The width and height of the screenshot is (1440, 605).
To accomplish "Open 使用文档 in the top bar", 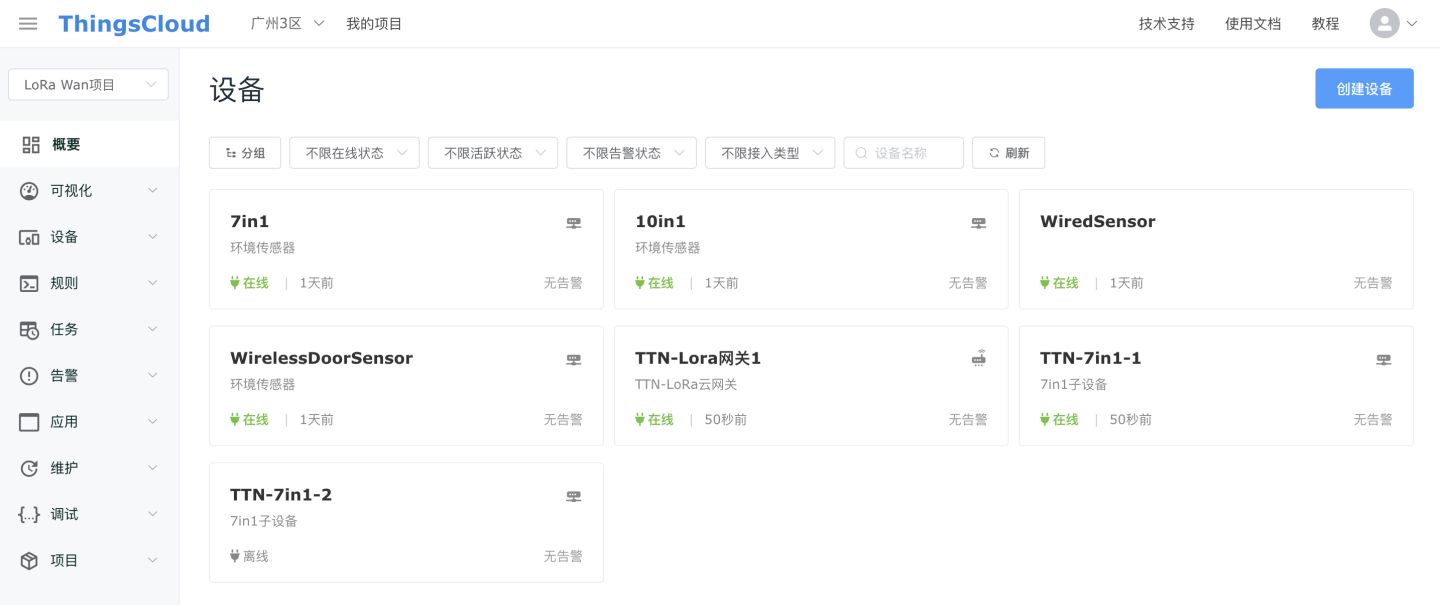I will click(x=1253, y=24).
